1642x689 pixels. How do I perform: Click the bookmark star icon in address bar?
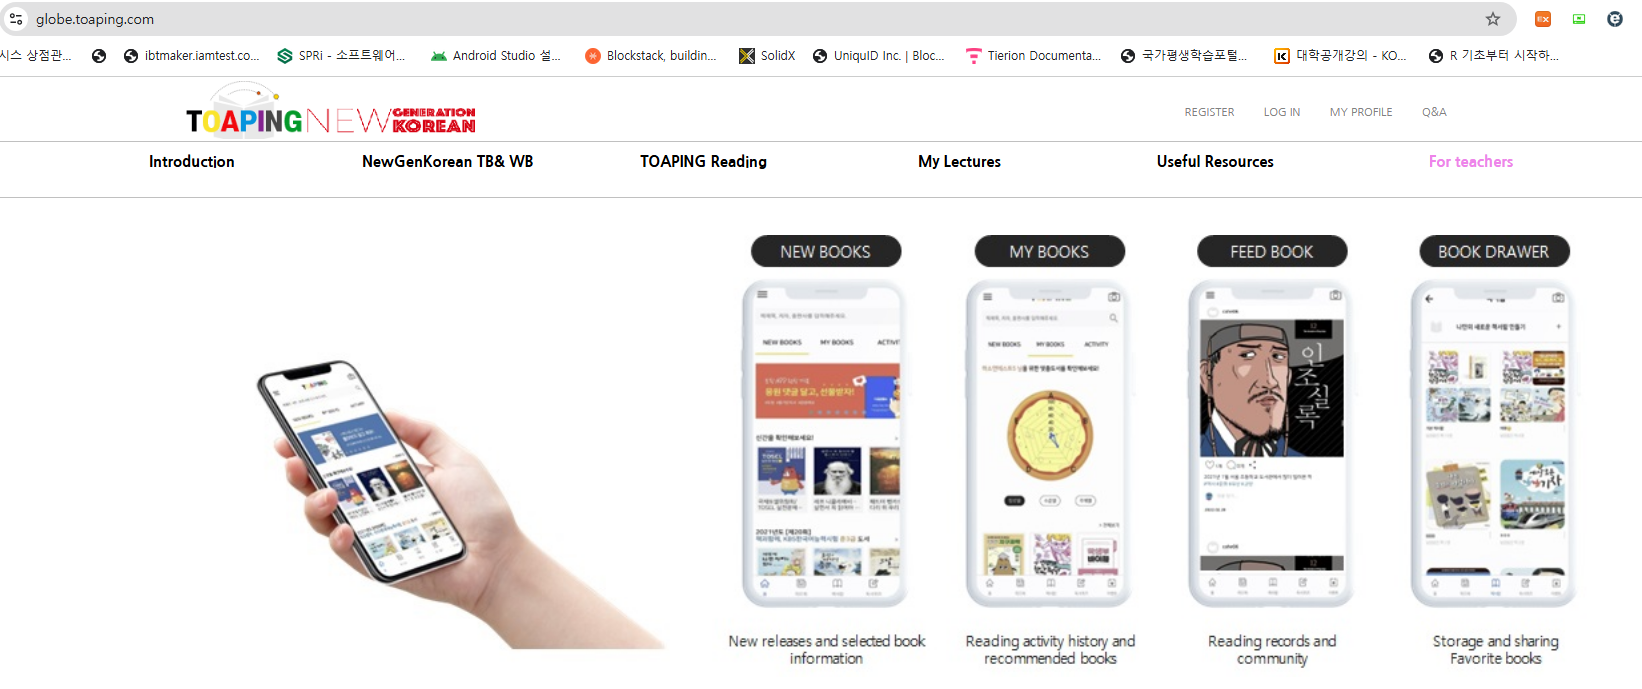click(x=1492, y=19)
